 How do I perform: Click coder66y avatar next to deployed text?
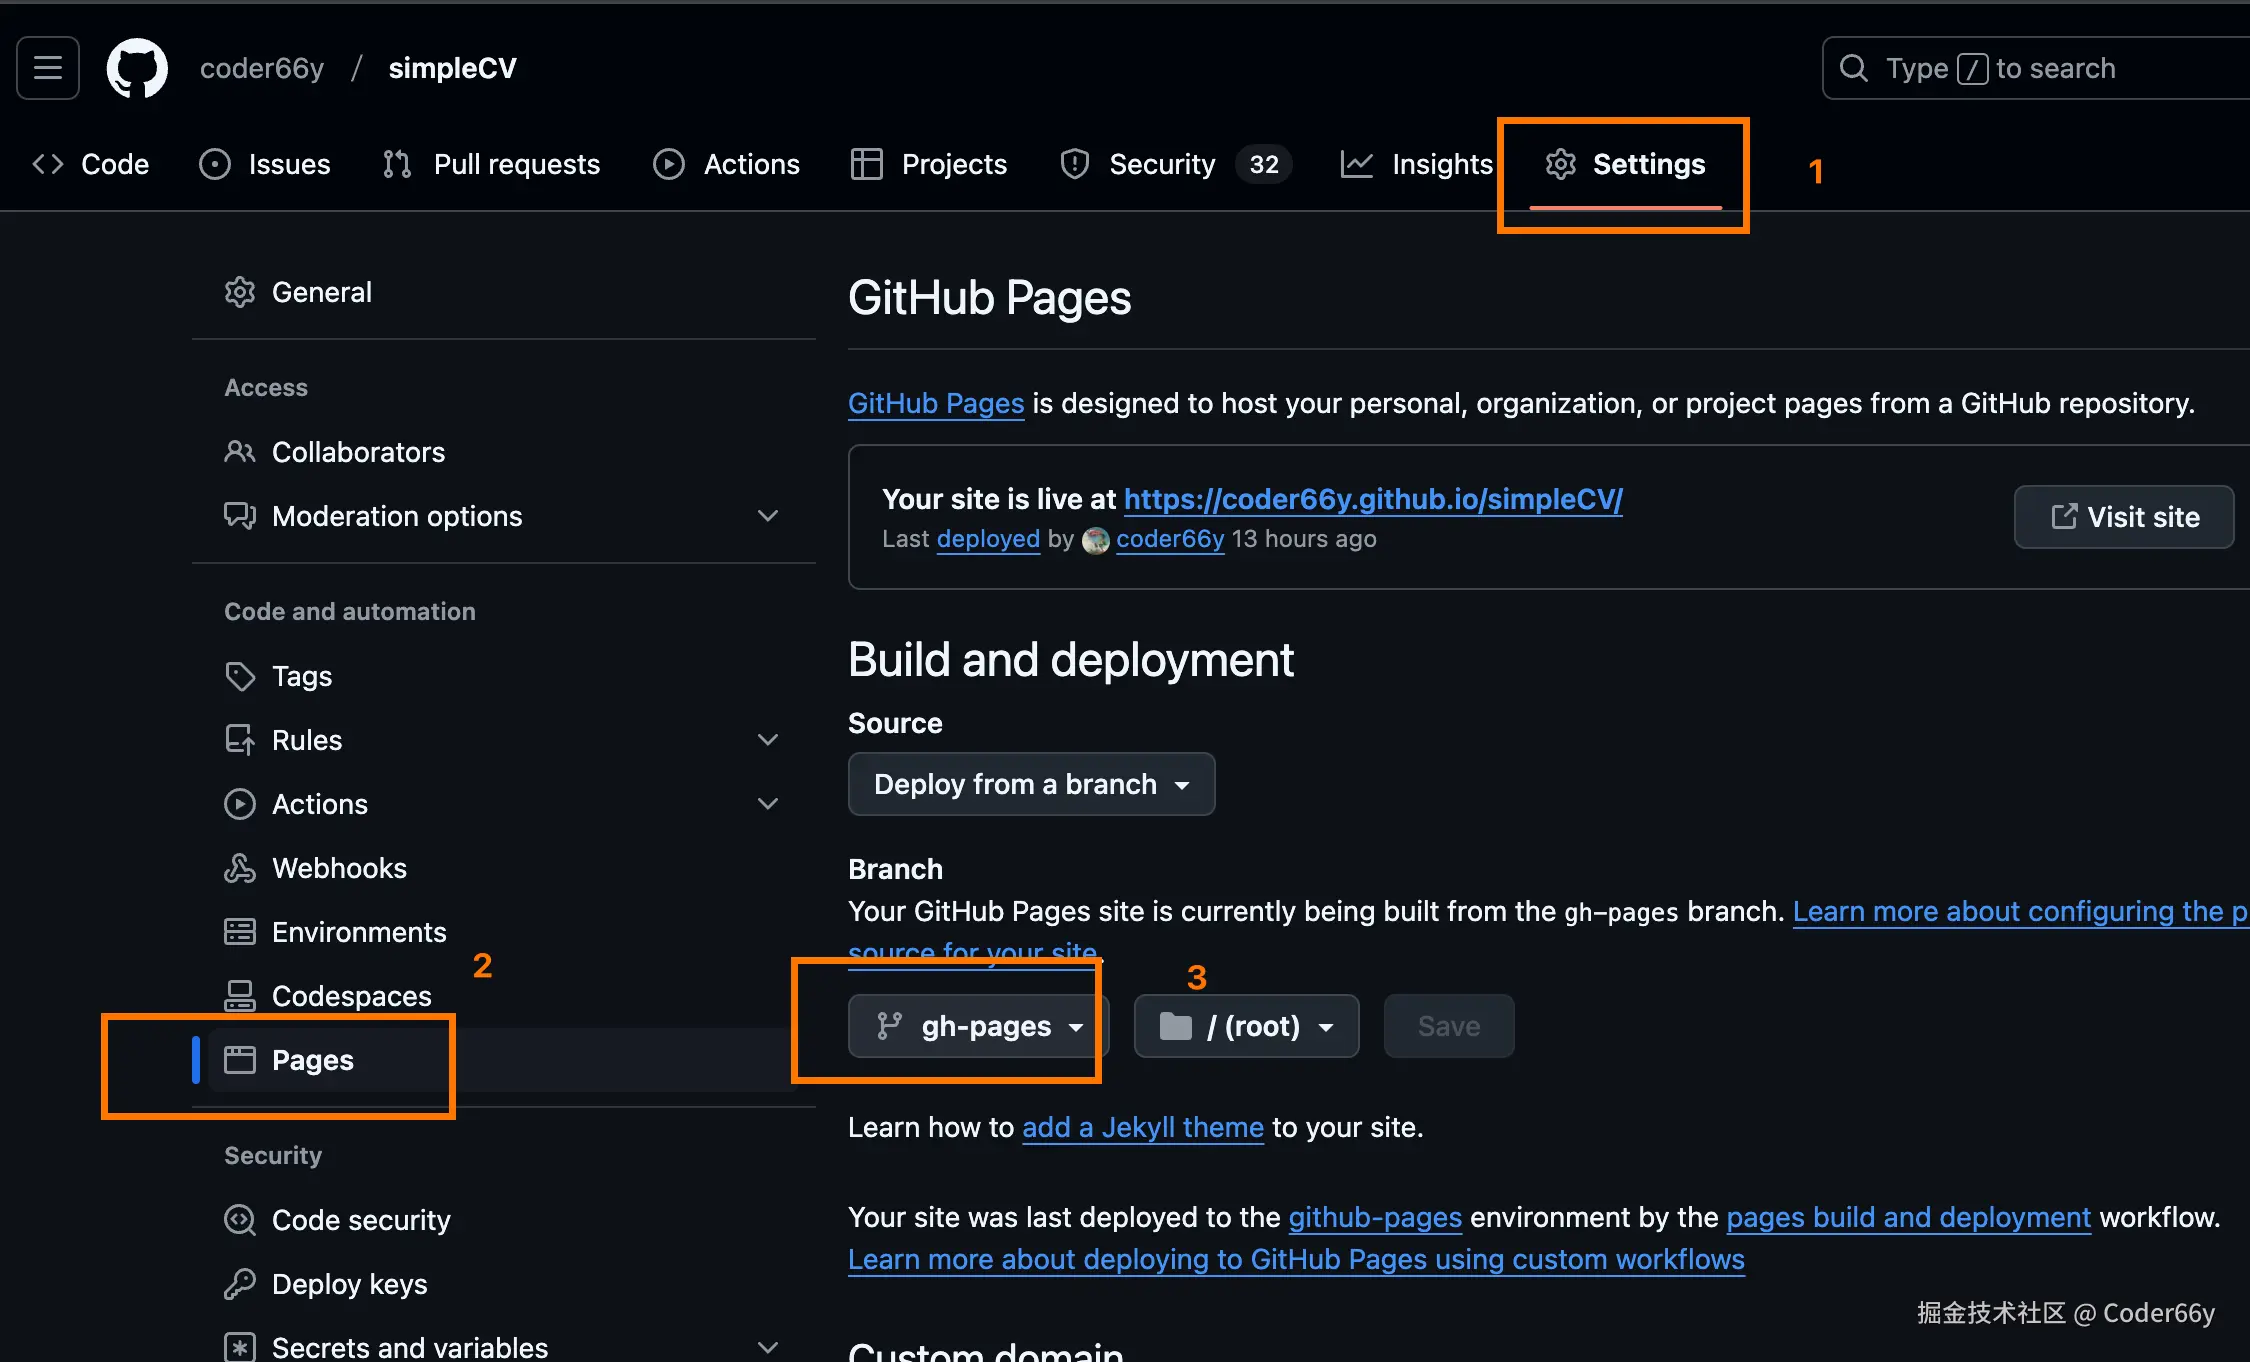(x=1096, y=540)
